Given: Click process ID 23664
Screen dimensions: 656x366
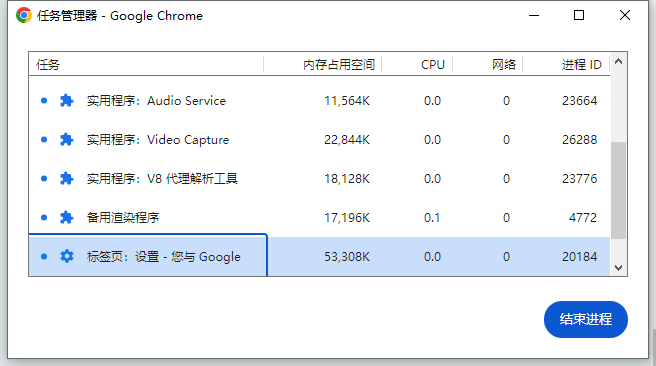Looking at the screenshot, I should tap(579, 100).
